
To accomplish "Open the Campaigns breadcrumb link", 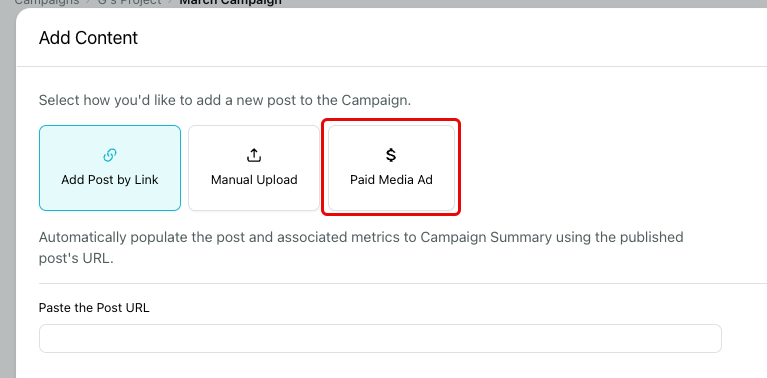I will point(46,2).
